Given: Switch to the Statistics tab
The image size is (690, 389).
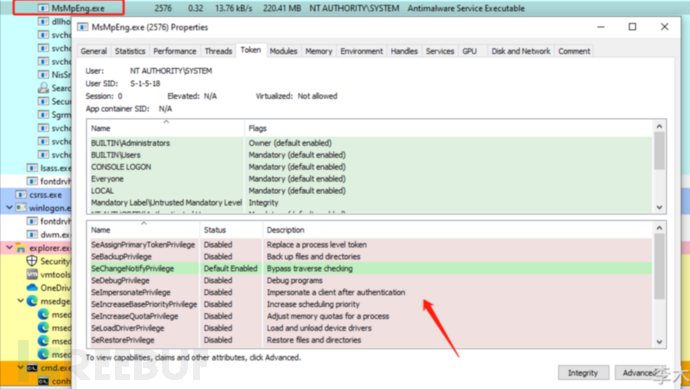Looking at the screenshot, I should pos(130,51).
